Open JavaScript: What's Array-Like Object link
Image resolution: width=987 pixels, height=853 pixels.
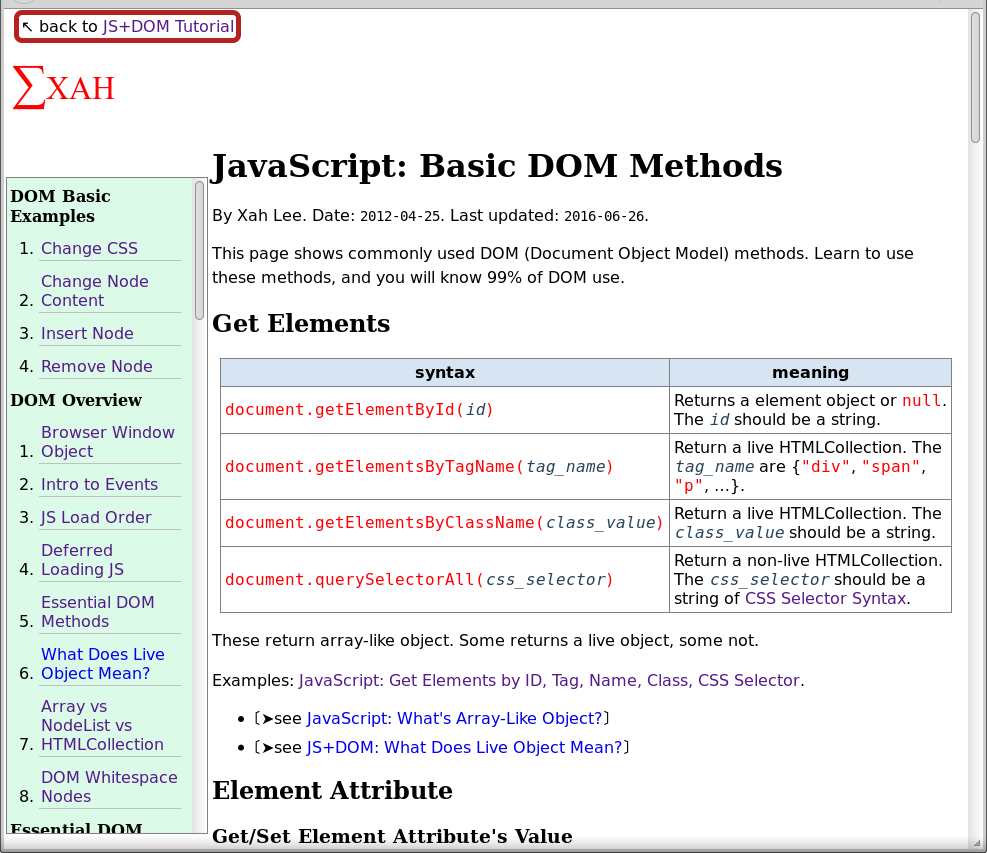[x=454, y=718]
